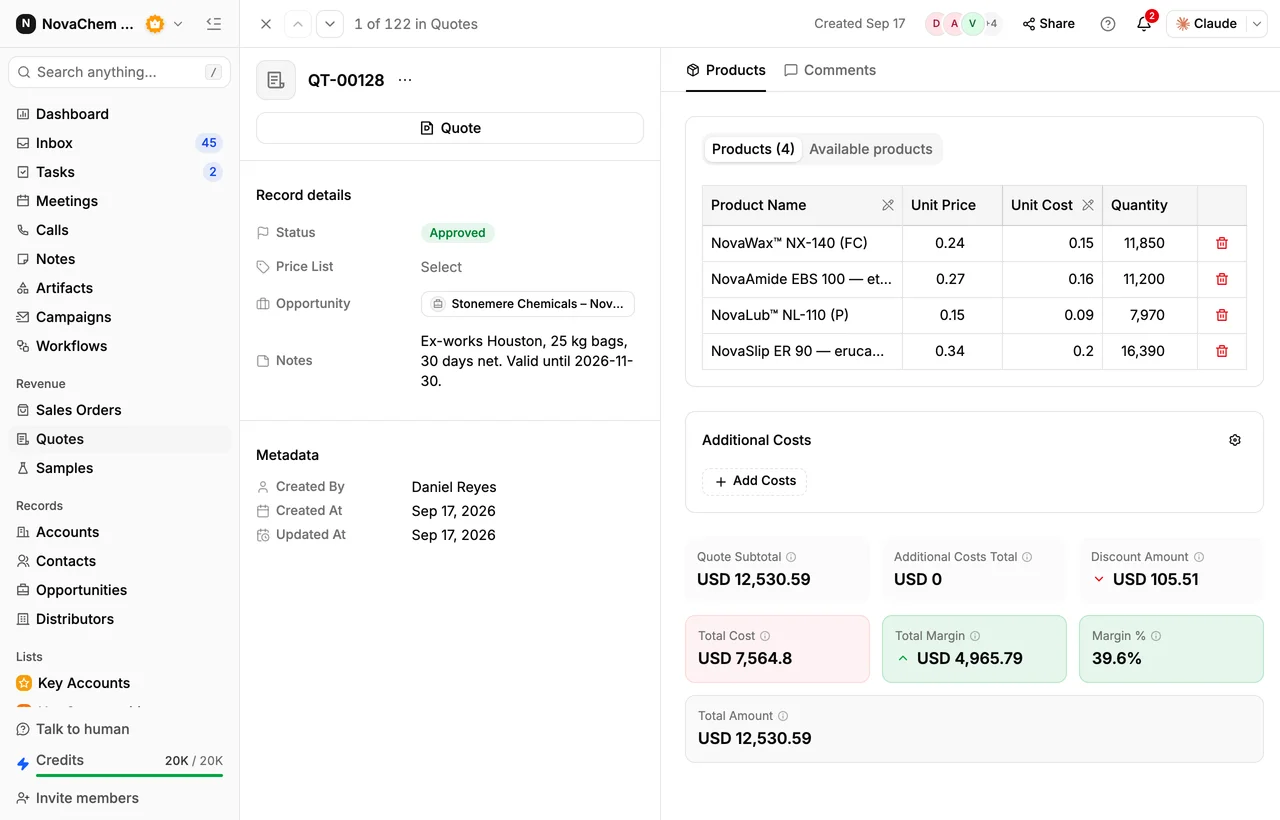Go to previous quote arrow
This screenshot has width=1280, height=820.
point(298,24)
